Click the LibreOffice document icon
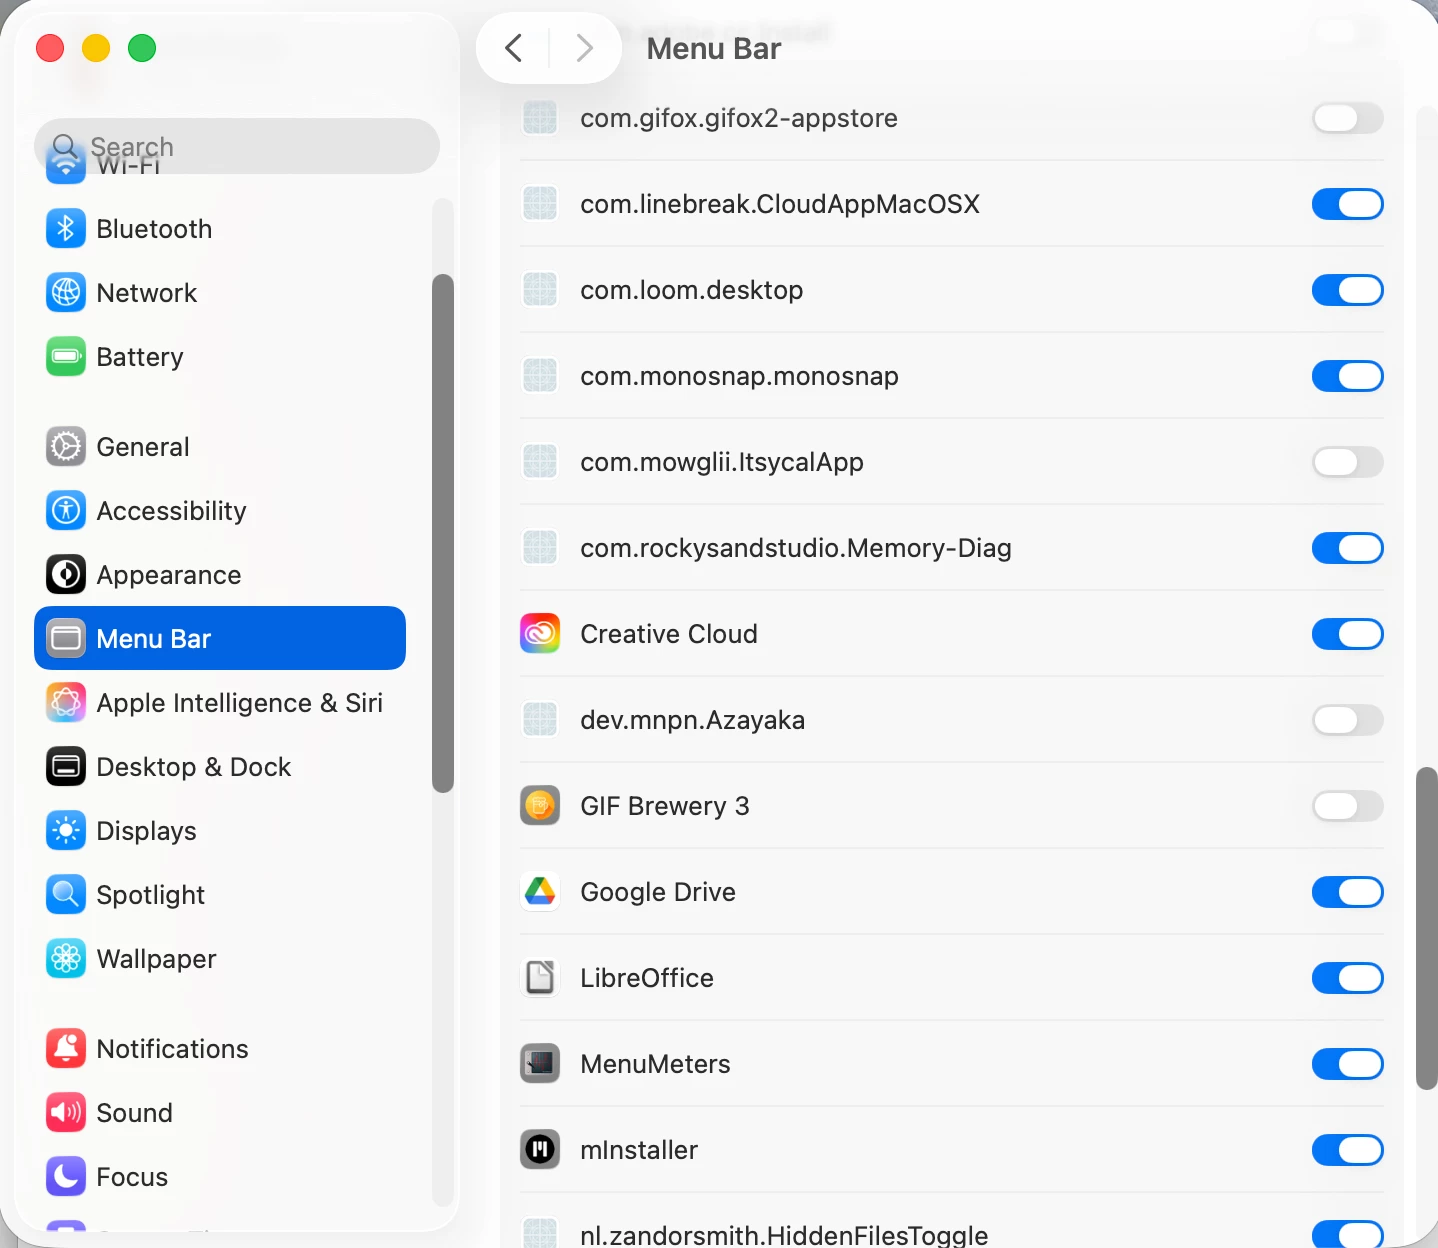This screenshot has height=1248, width=1438. [540, 978]
